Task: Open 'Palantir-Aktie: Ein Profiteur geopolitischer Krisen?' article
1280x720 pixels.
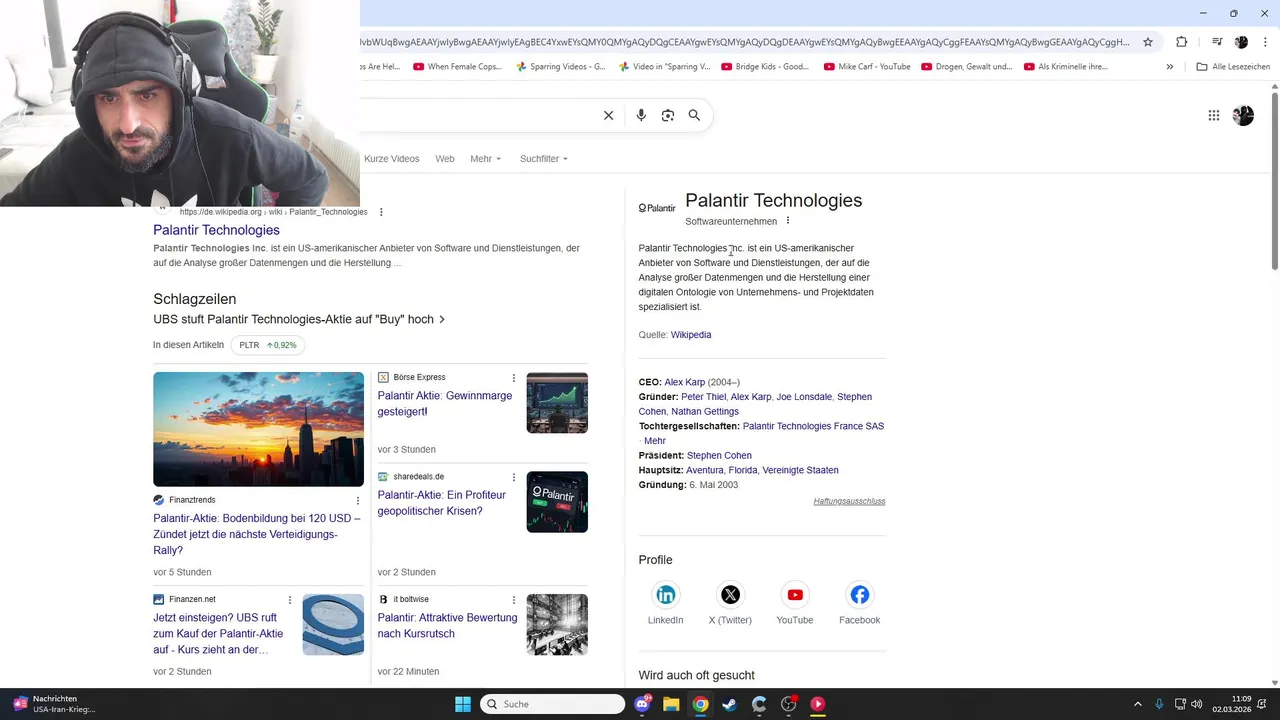Action: pyautogui.click(x=442, y=503)
